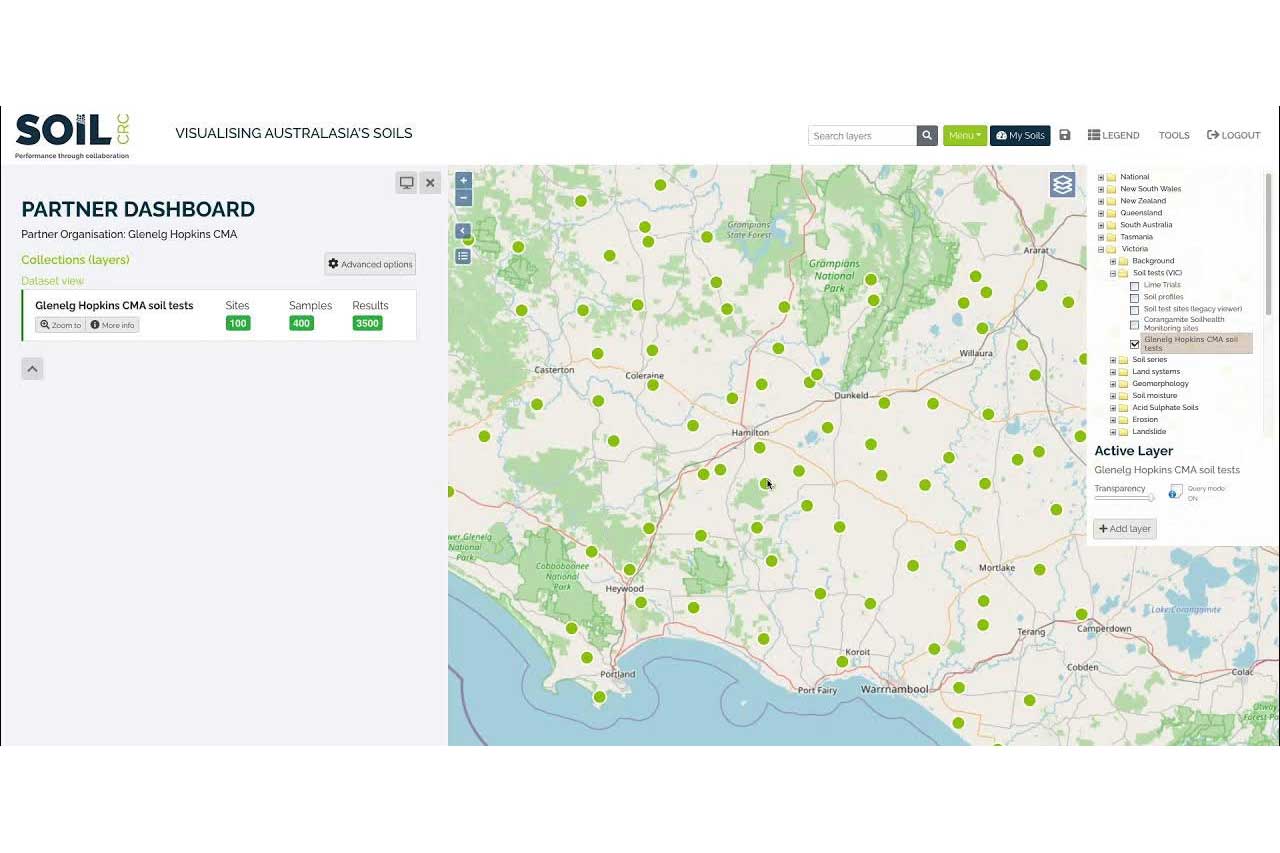Collapse the Soil tests (VIC) folder
1280x853 pixels.
pos(1113,273)
